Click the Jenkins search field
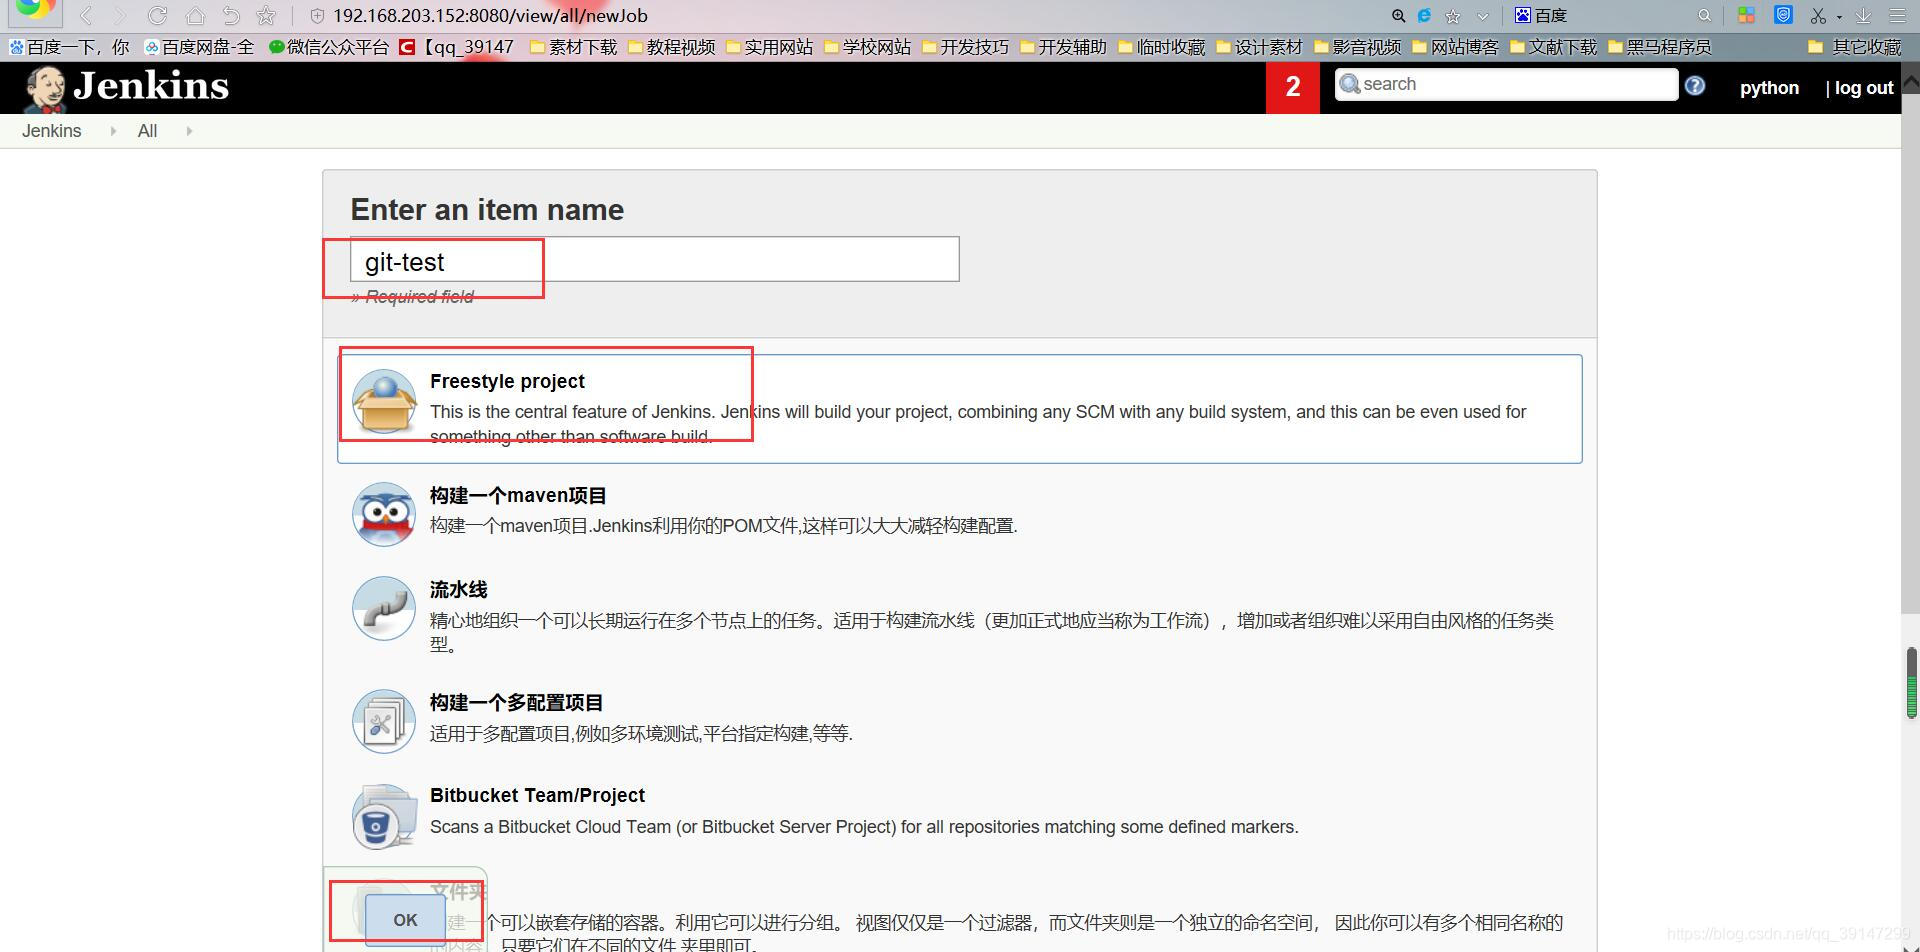The image size is (1920, 952). point(1506,84)
